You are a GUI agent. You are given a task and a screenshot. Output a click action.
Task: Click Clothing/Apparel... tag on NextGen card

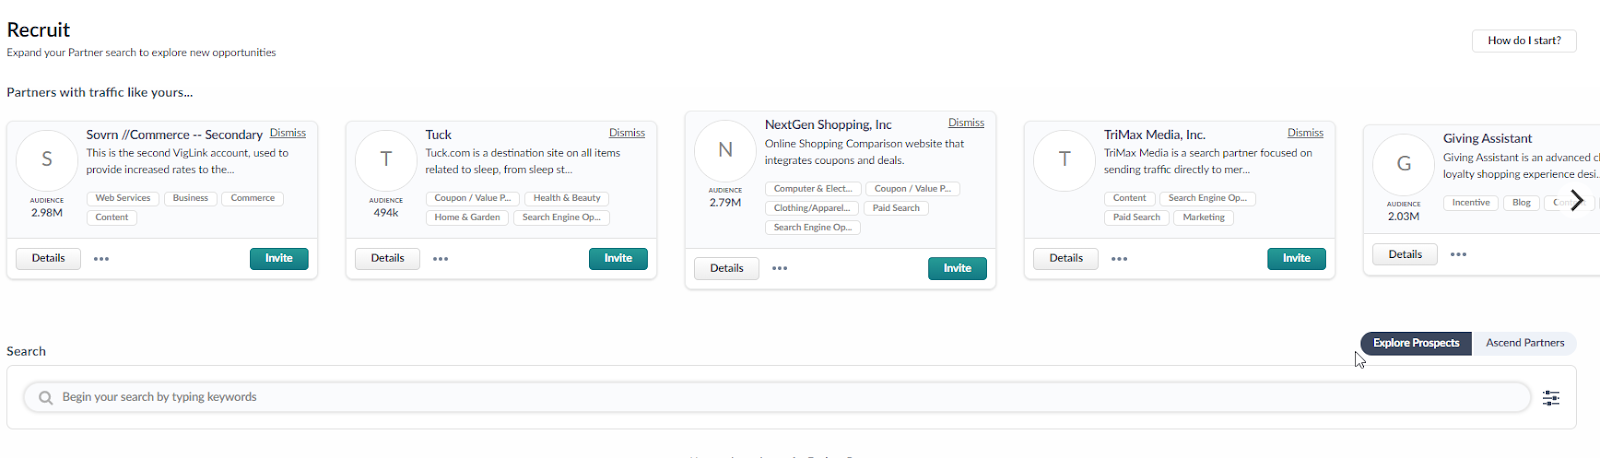coord(812,209)
